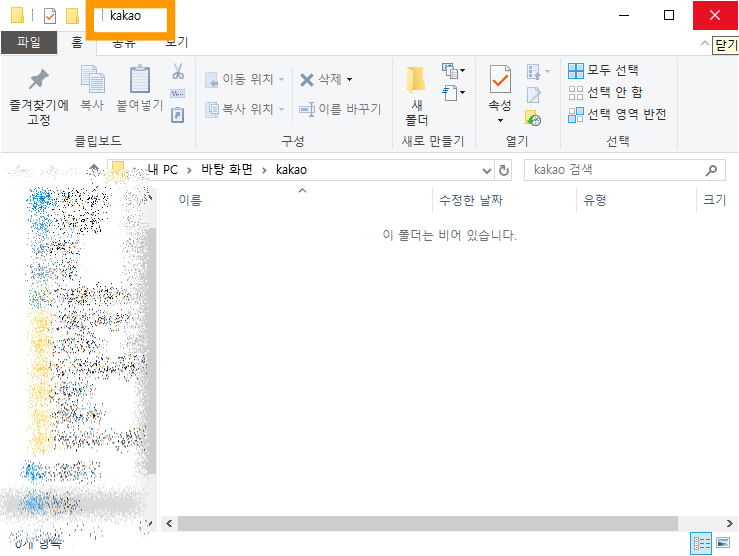Click the folder icon in quick access toolbar
739x556 pixels.
pos(17,16)
